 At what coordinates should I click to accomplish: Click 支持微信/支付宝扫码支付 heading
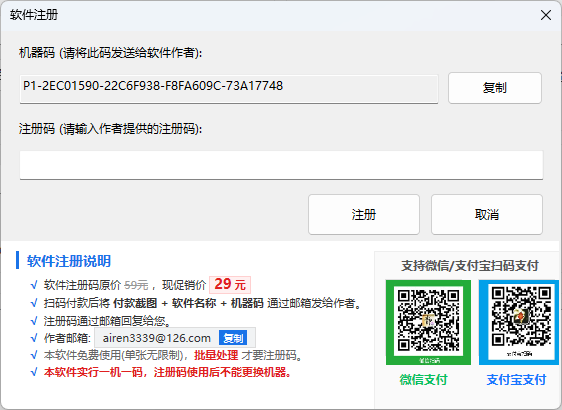click(x=470, y=266)
